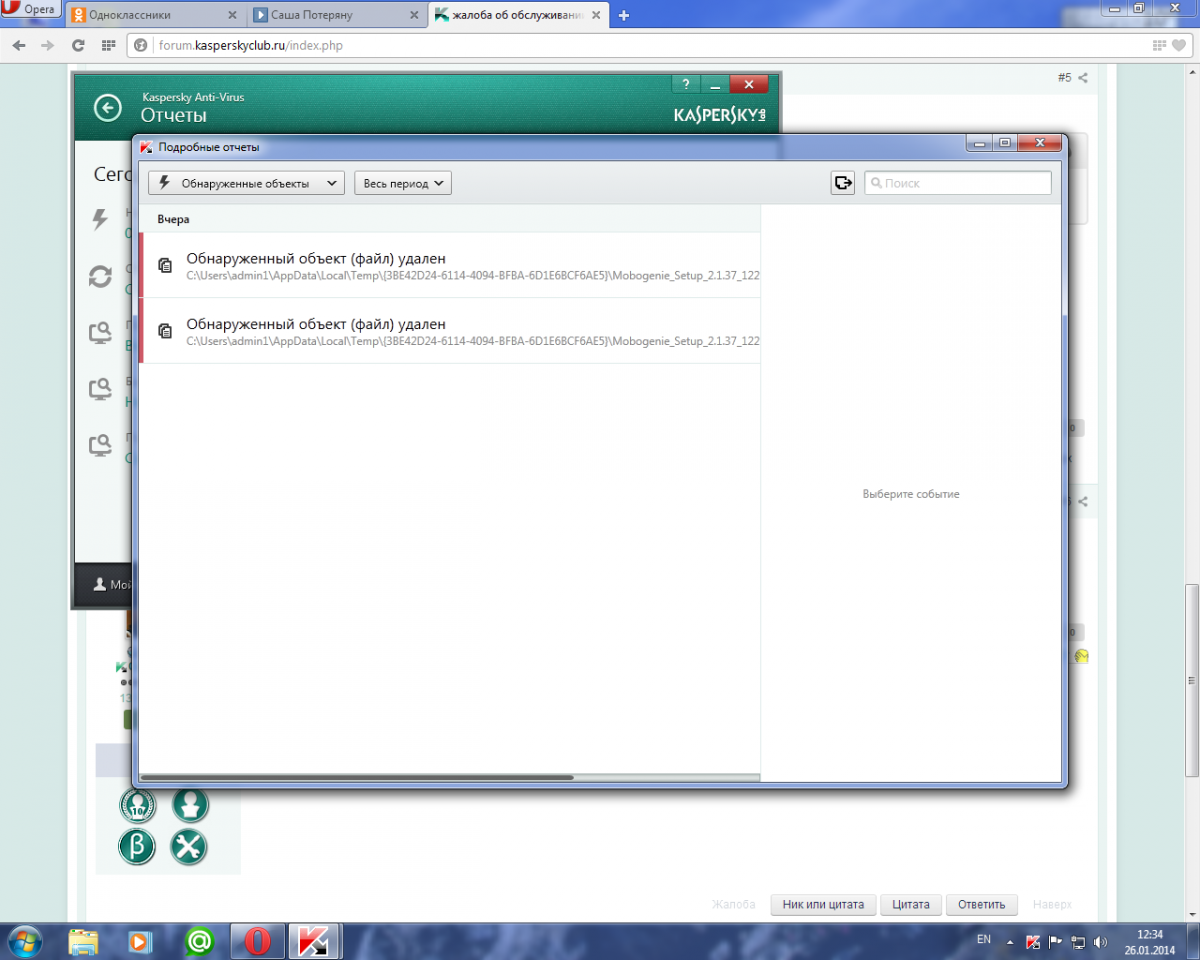Click first monitor-scan icon in Kaspersky sidebar
This screenshot has width=1200, height=960.
tap(100, 333)
